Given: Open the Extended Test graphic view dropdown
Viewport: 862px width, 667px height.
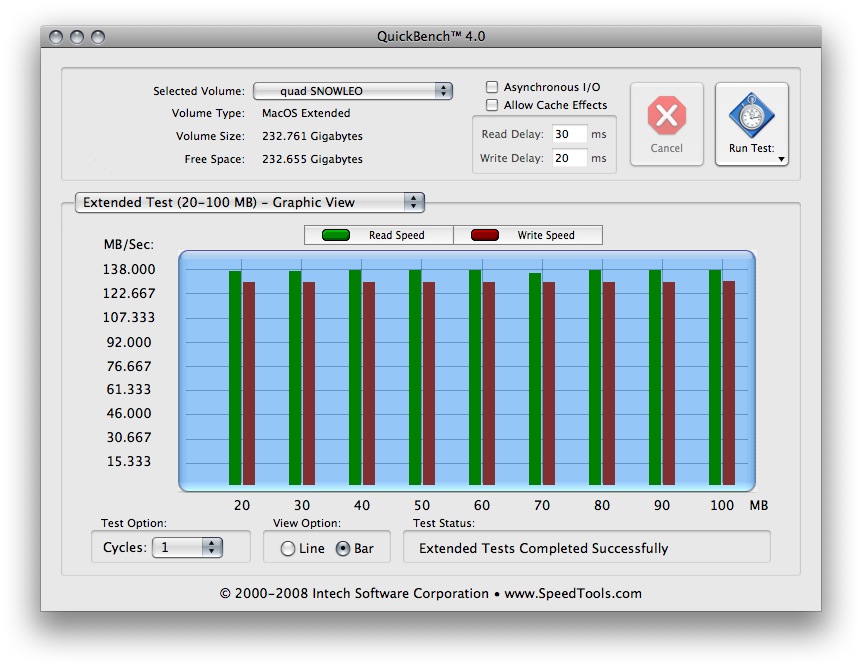Looking at the screenshot, I should pyautogui.click(x=250, y=202).
